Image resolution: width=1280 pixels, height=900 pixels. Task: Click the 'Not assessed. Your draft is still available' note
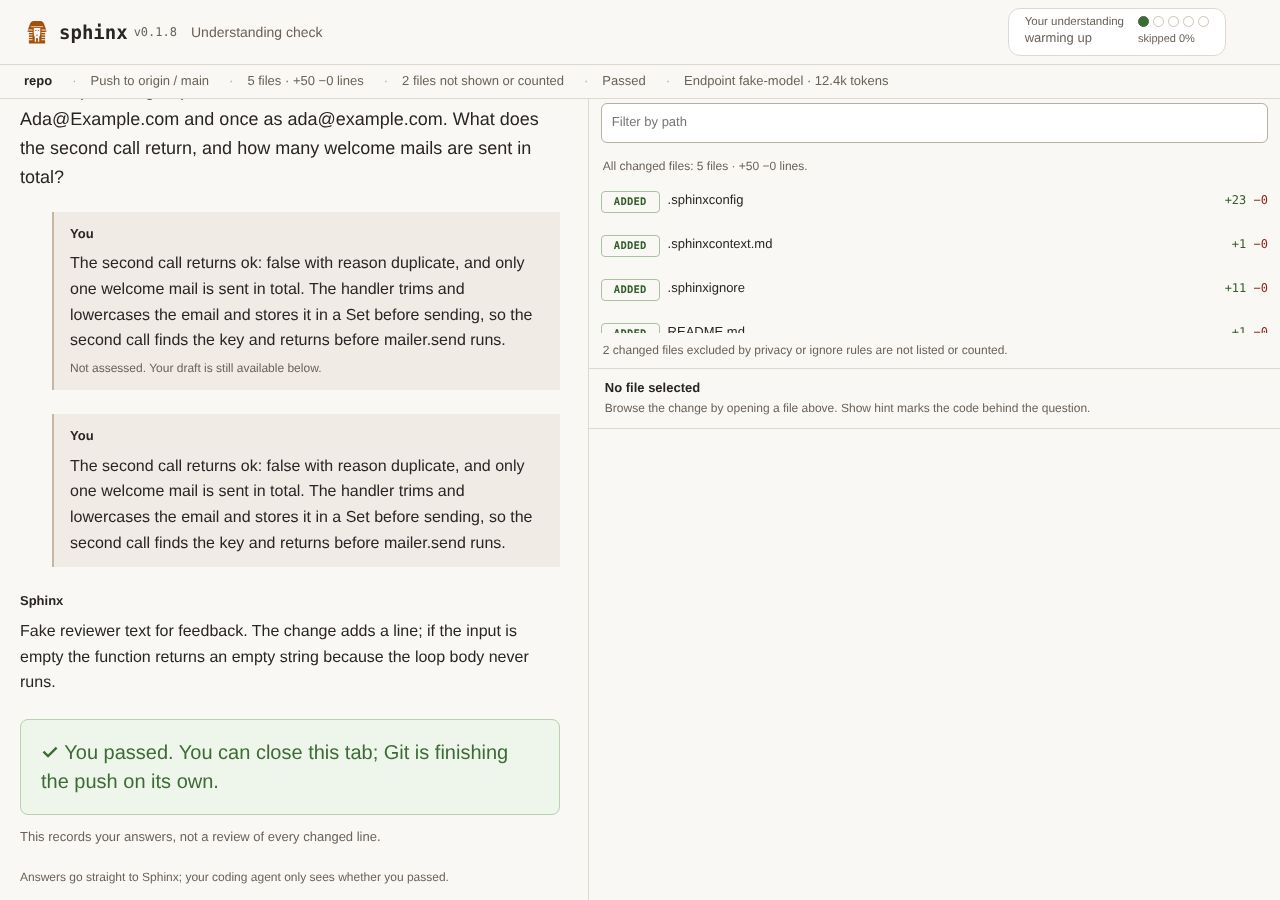click(x=196, y=368)
